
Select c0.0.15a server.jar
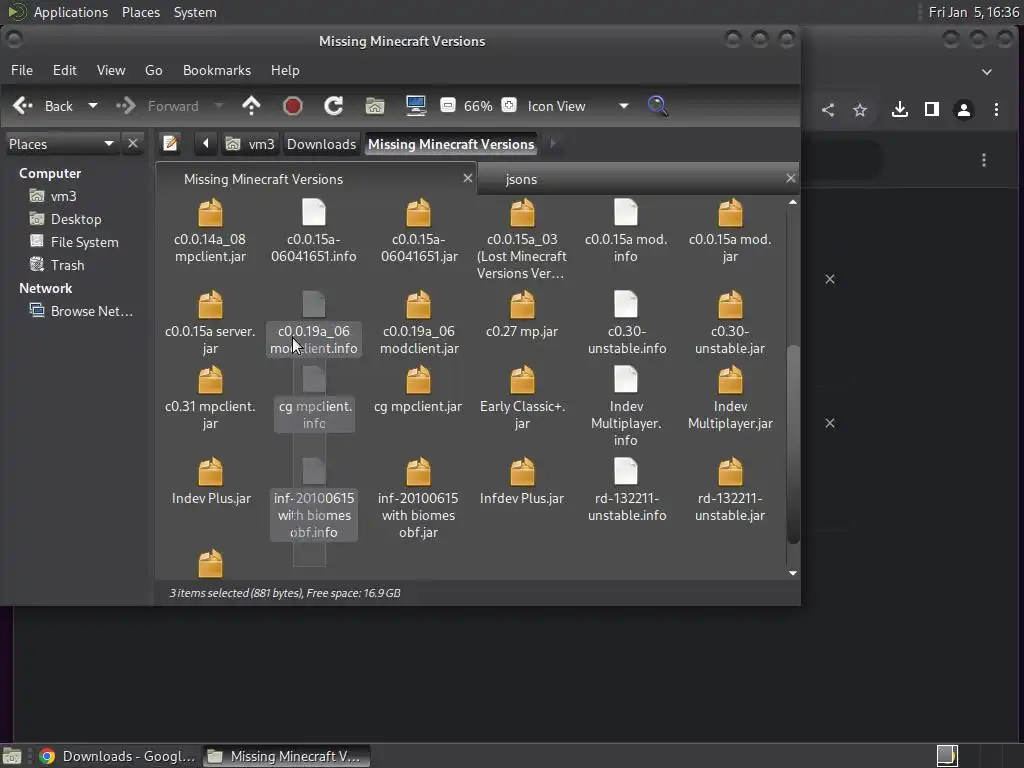click(210, 323)
